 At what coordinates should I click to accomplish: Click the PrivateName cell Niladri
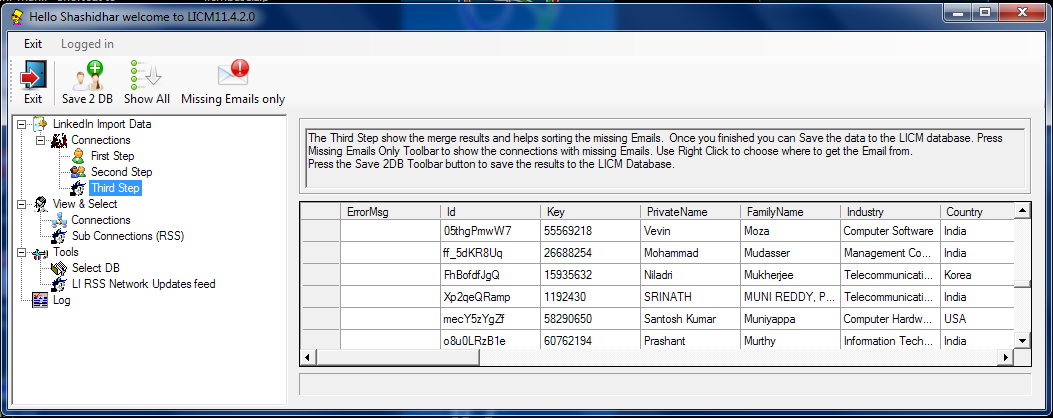point(690,276)
